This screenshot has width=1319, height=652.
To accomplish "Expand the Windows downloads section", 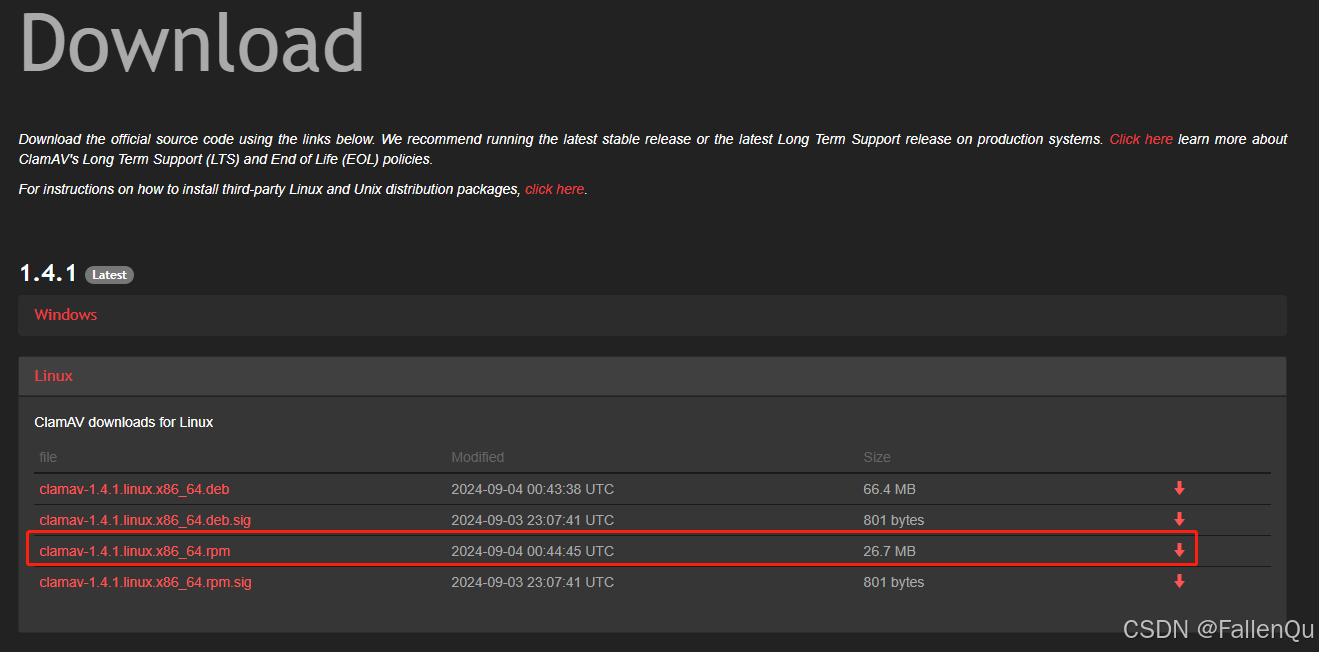I will 652,315.
